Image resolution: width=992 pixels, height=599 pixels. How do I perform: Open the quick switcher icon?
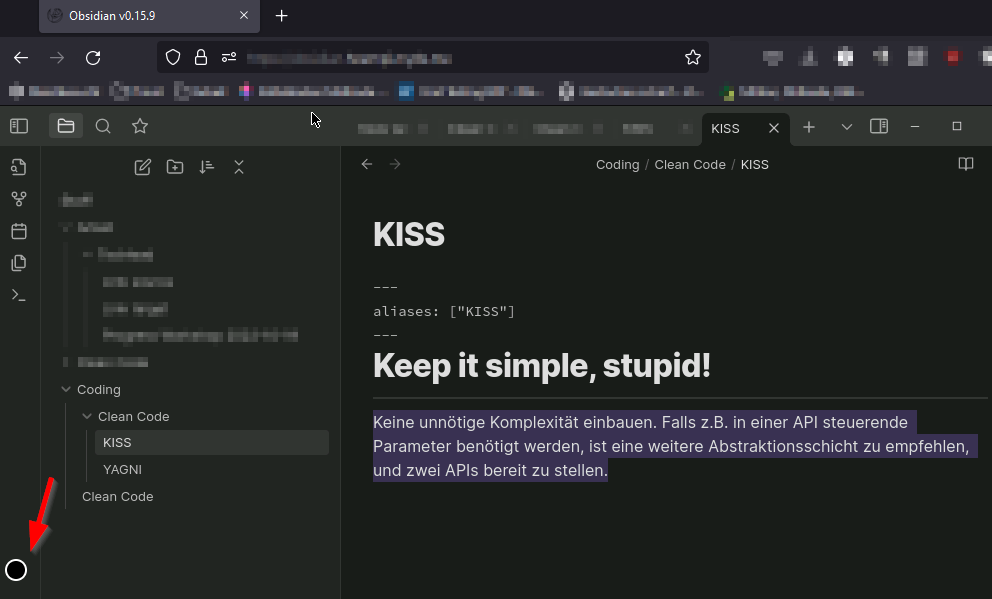coord(103,126)
